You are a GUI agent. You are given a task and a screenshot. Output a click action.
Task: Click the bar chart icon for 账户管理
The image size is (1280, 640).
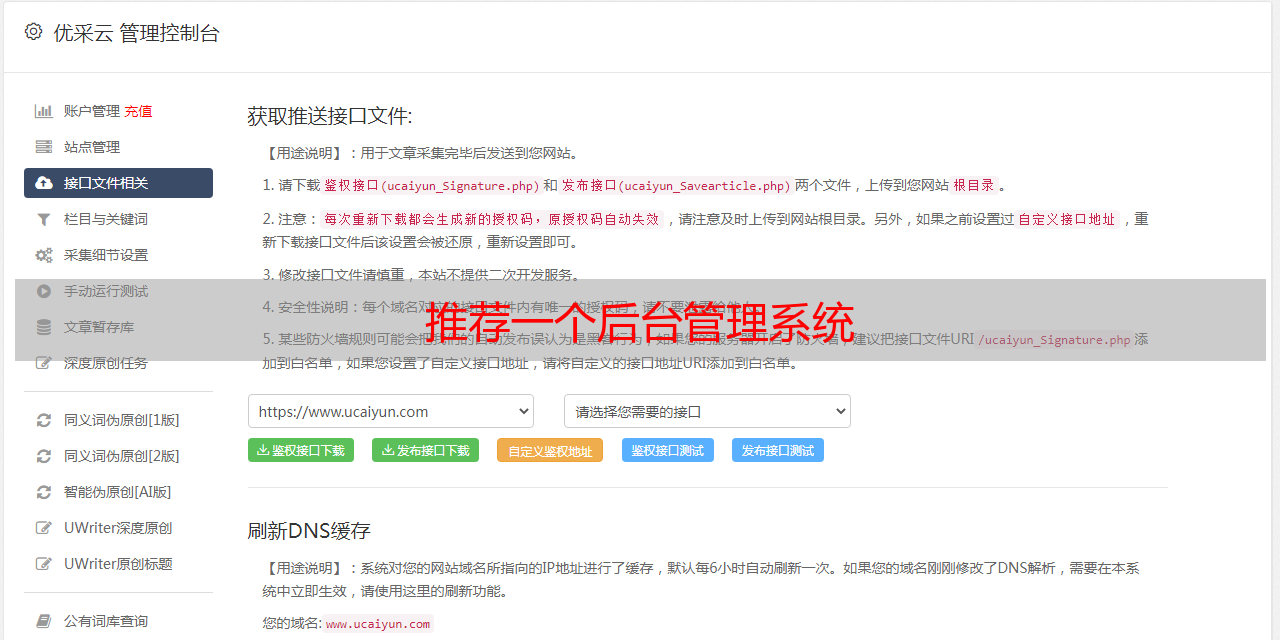44,111
